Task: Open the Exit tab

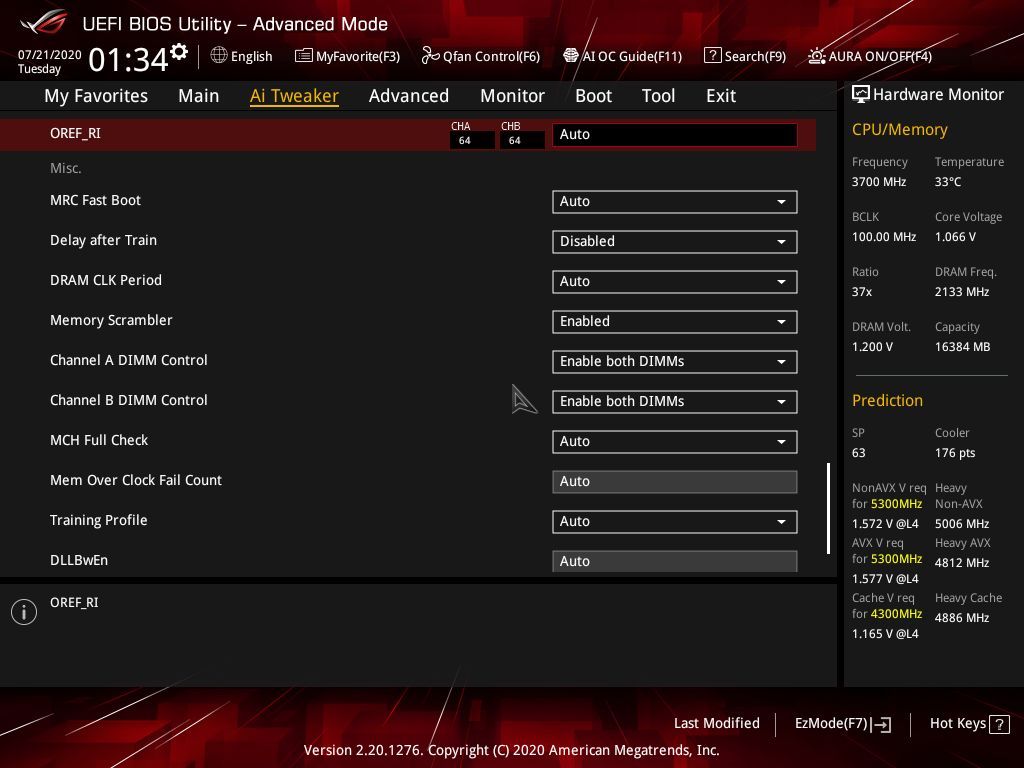Action: pyautogui.click(x=721, y=96)
